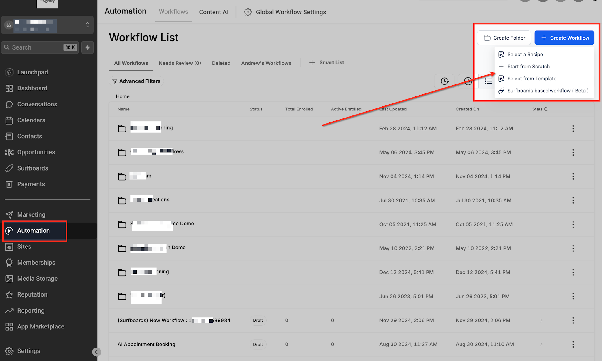This screenshot has height=361, width=602.
Task: Click the lightning bolt quick-actions icon
Action: (x=88, y=48)
